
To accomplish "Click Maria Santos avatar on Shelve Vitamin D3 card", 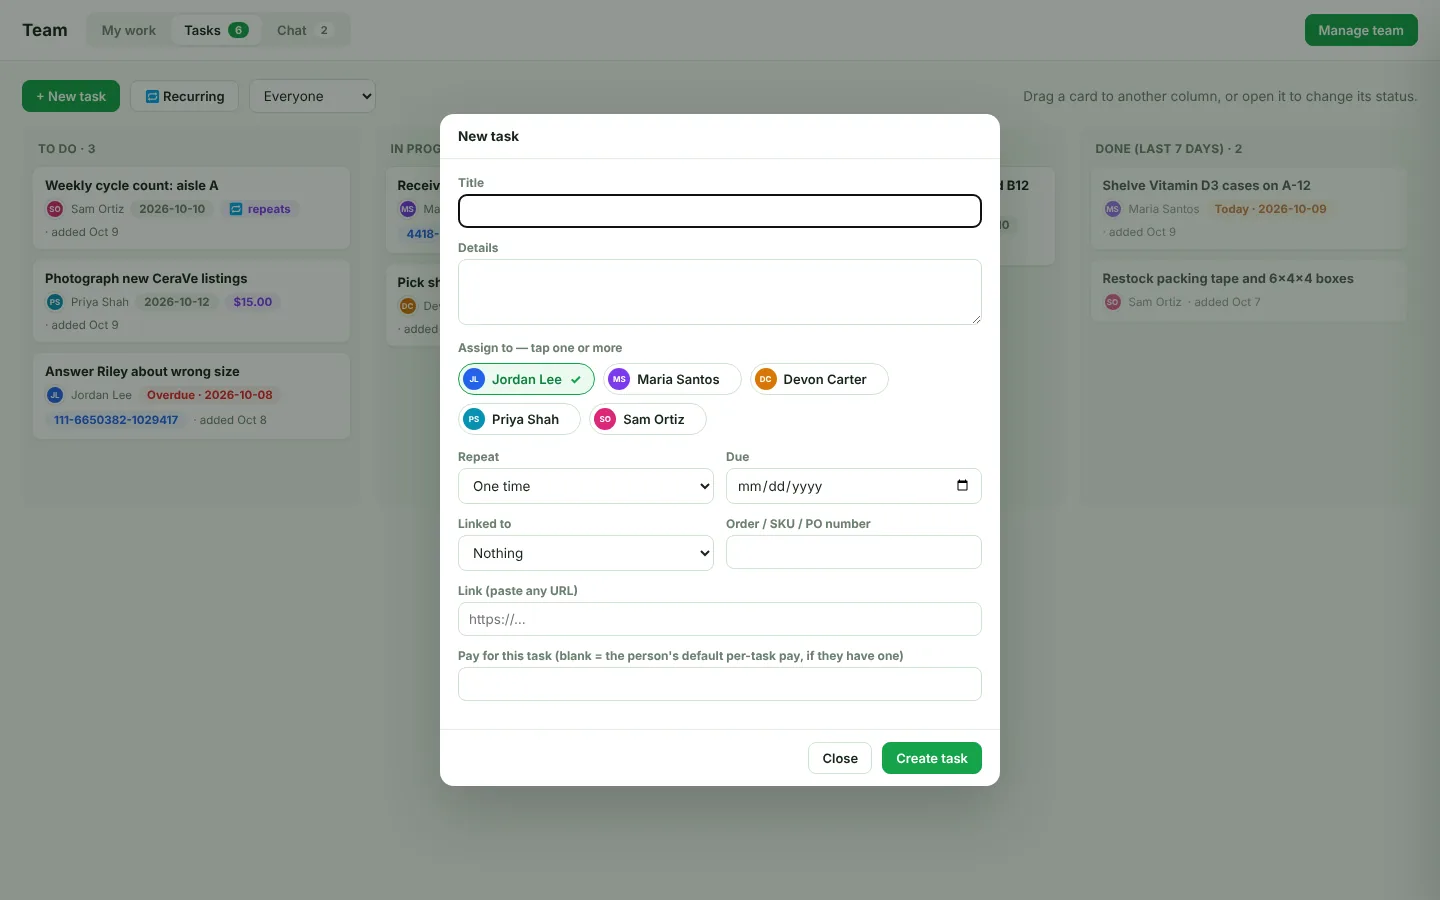I will pos(1112,209).
